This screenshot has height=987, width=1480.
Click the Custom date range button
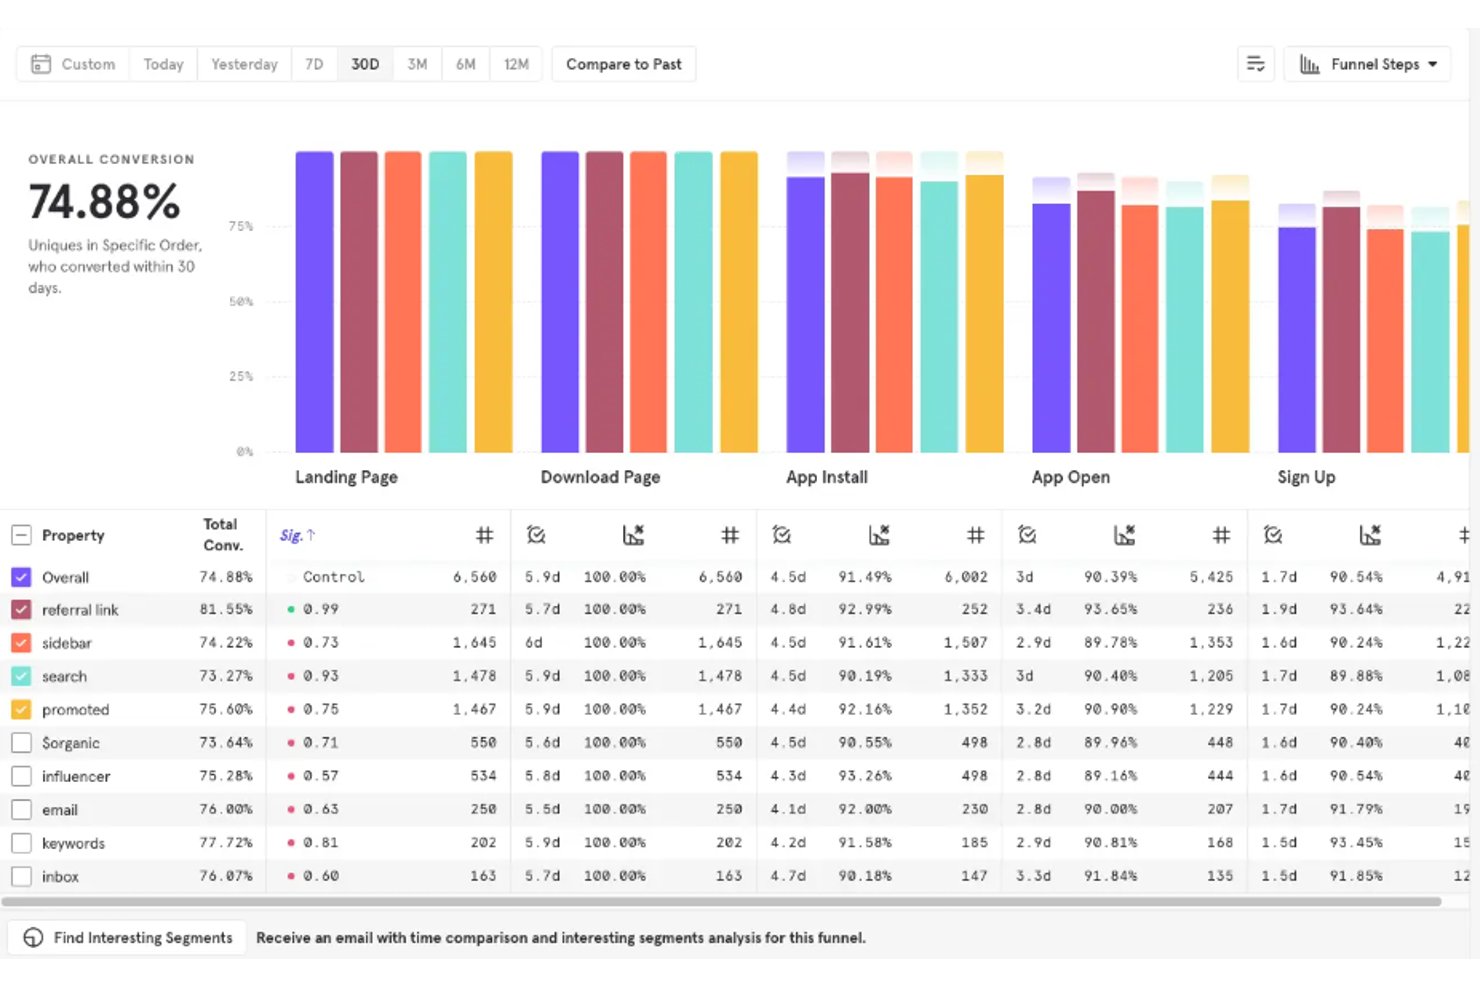point(73,64)
